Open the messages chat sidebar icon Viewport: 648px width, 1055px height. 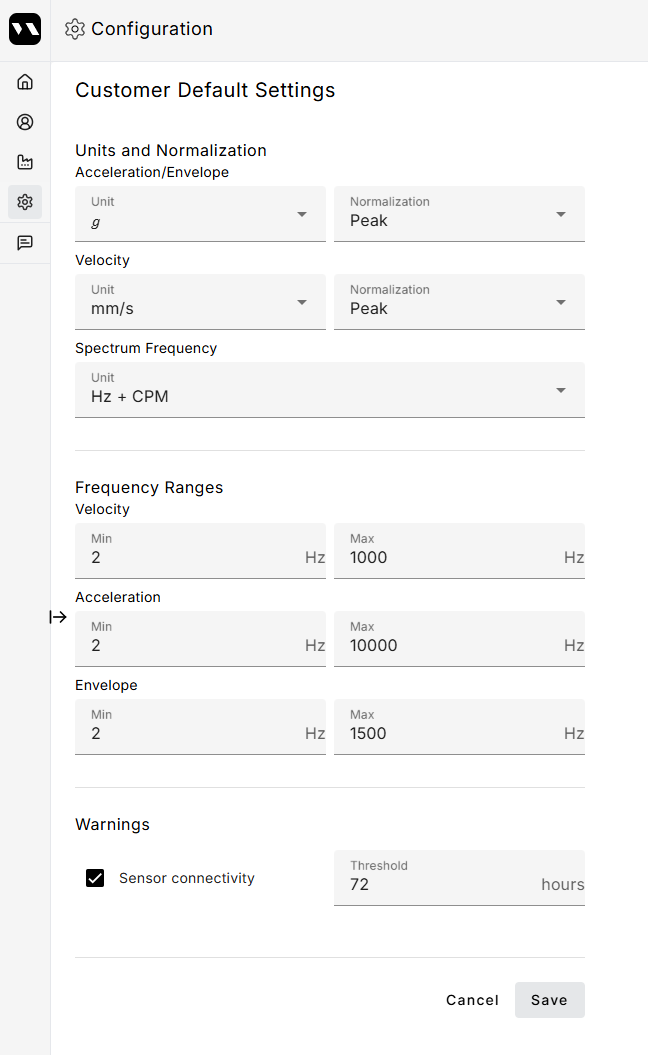click(25, 242)
